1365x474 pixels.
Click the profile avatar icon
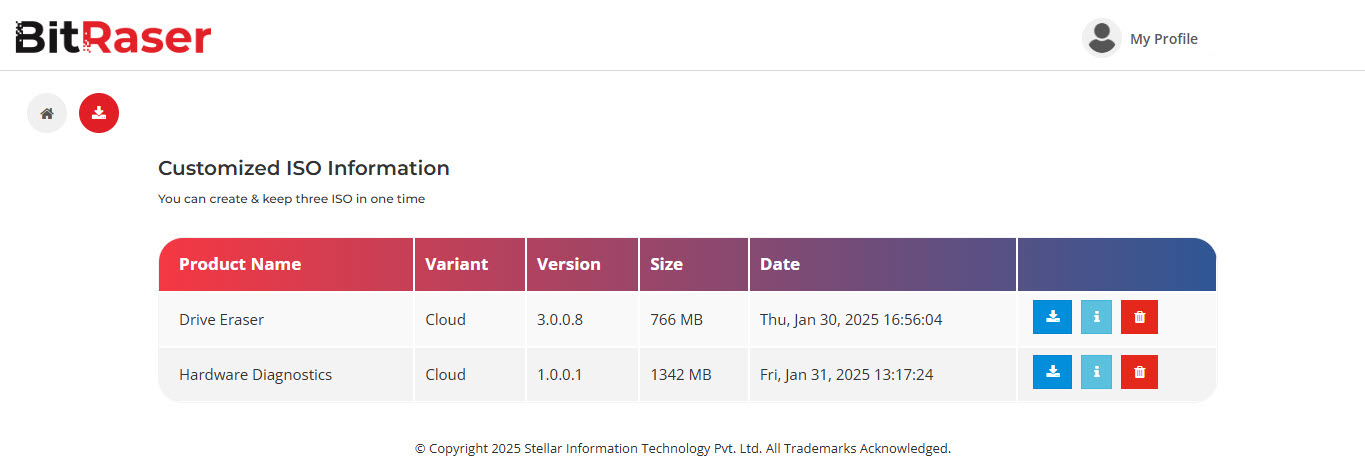(x=1101, y=38)
